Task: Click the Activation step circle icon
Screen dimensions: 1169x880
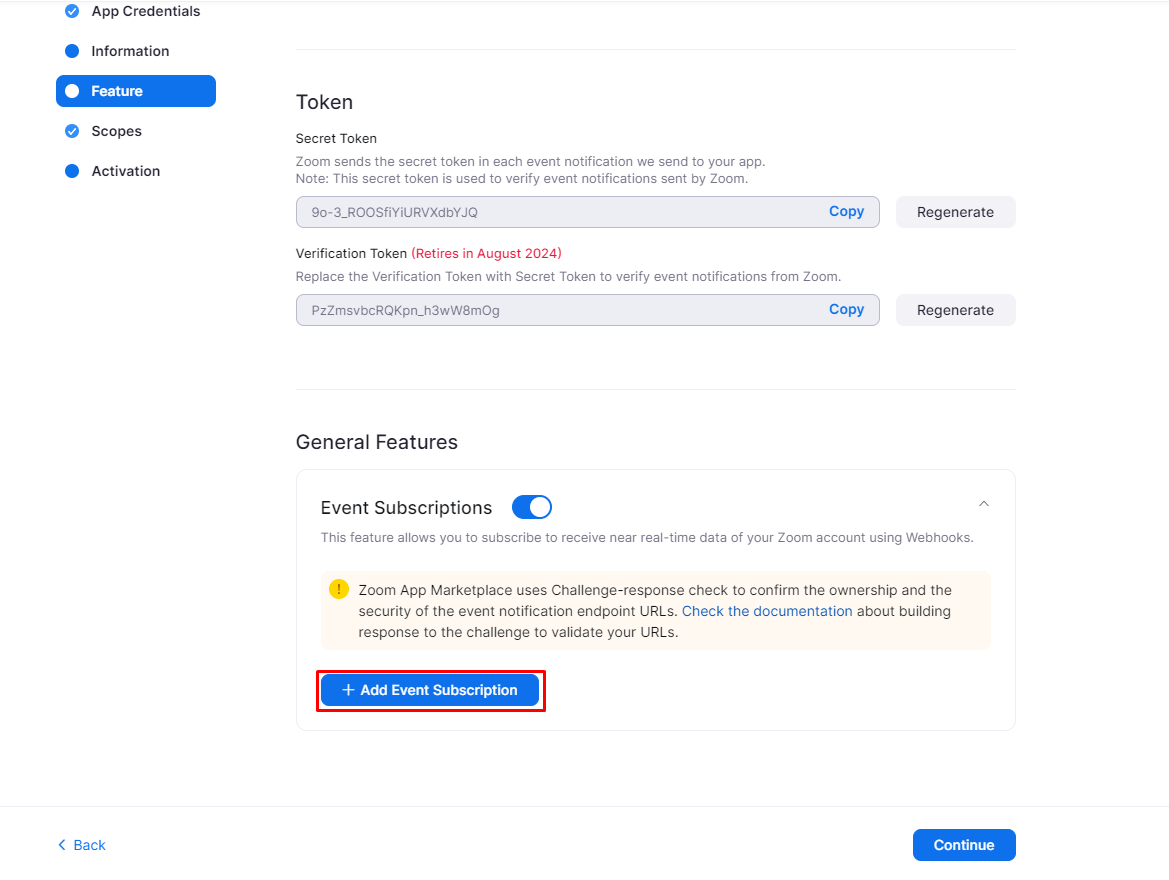Action: [72, 171]
